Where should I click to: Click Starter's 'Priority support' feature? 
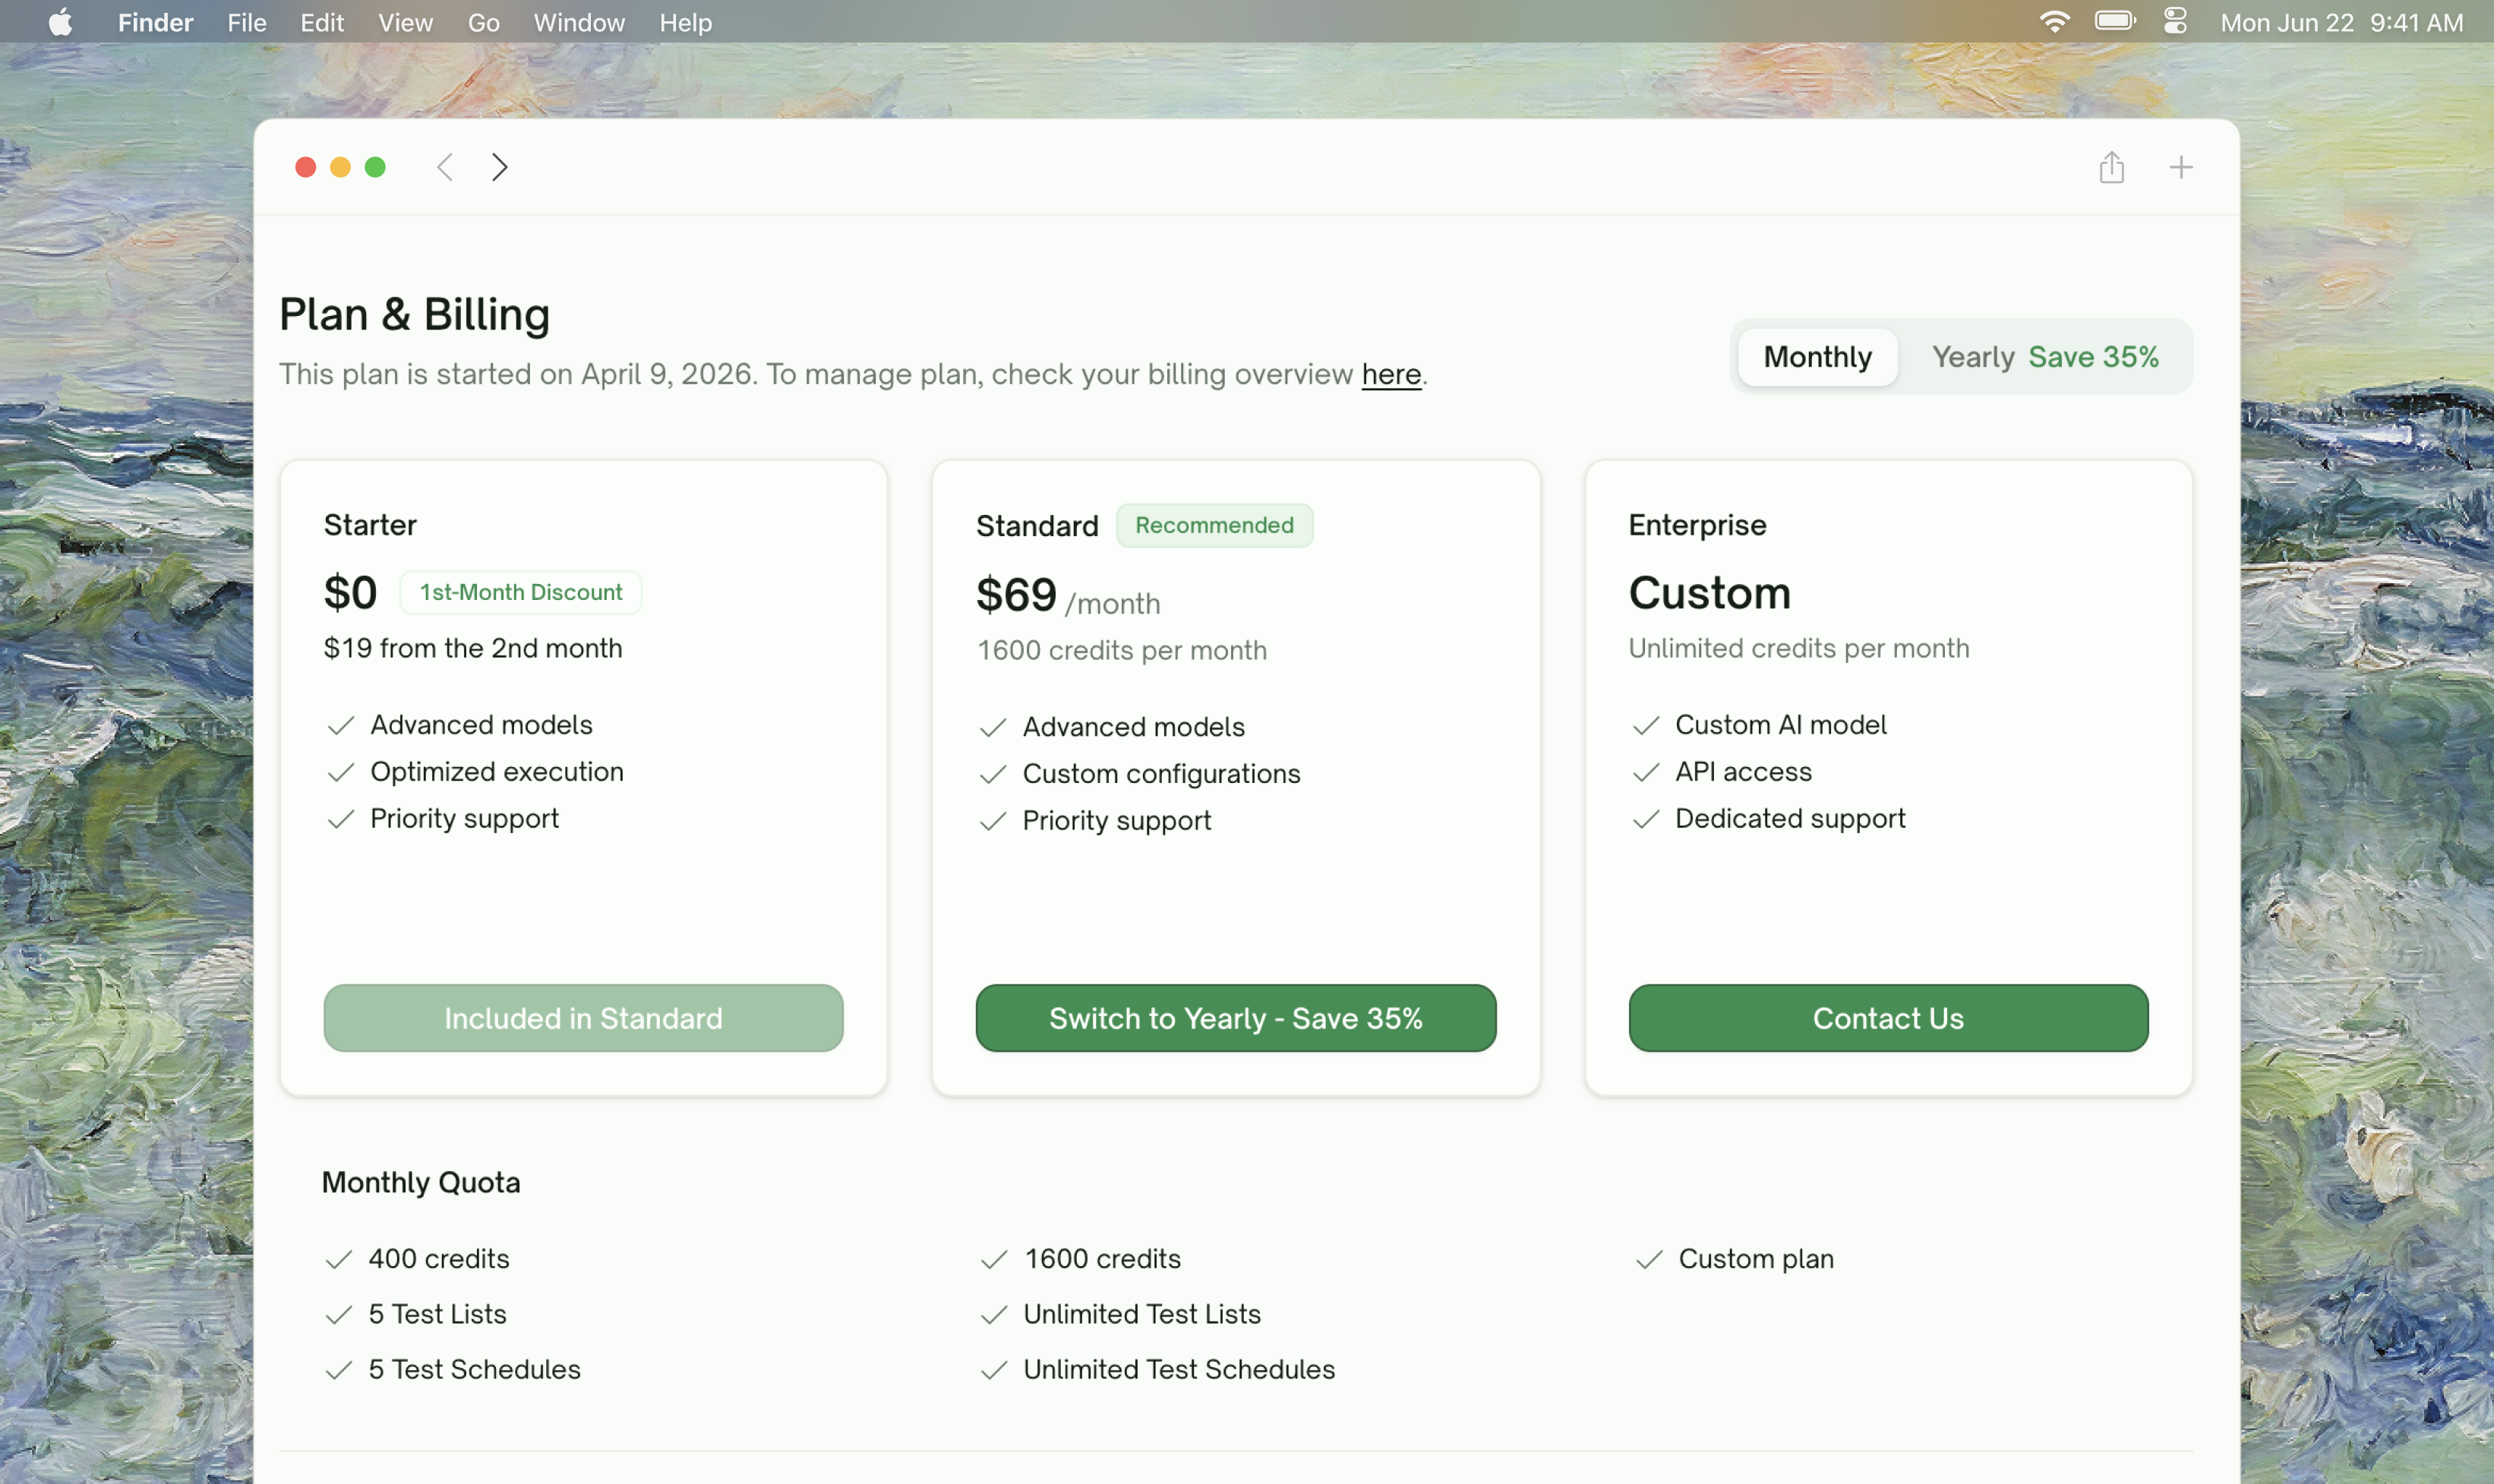[x=464, y=819]
